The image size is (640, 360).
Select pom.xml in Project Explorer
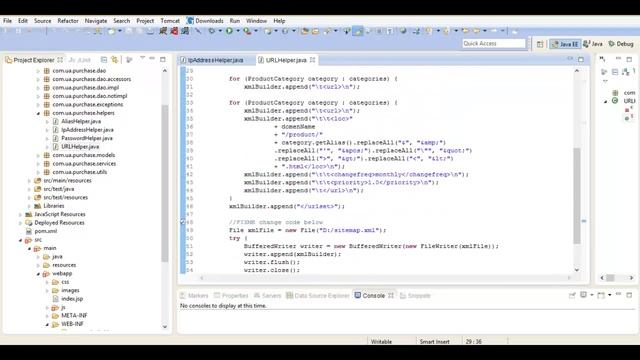point(46,231)
